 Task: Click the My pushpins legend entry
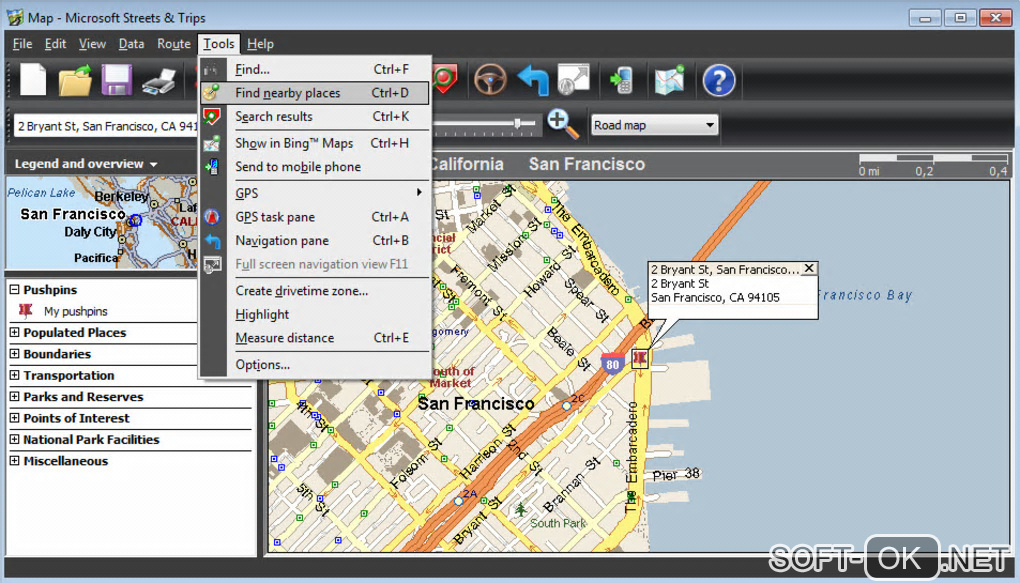tap(75, 311)
